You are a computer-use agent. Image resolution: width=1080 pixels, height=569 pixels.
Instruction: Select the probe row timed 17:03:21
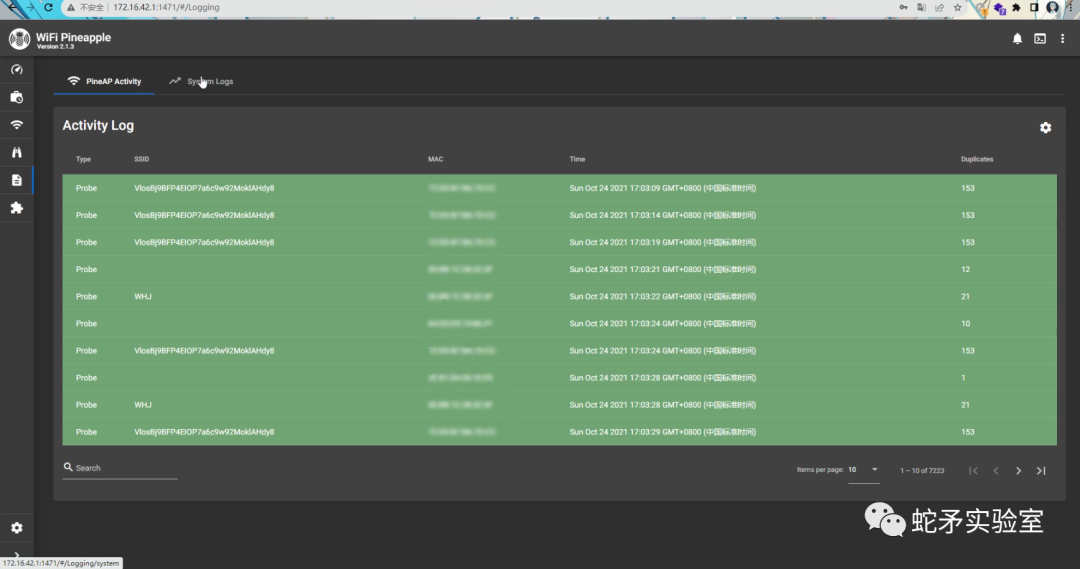click(559, 269)
